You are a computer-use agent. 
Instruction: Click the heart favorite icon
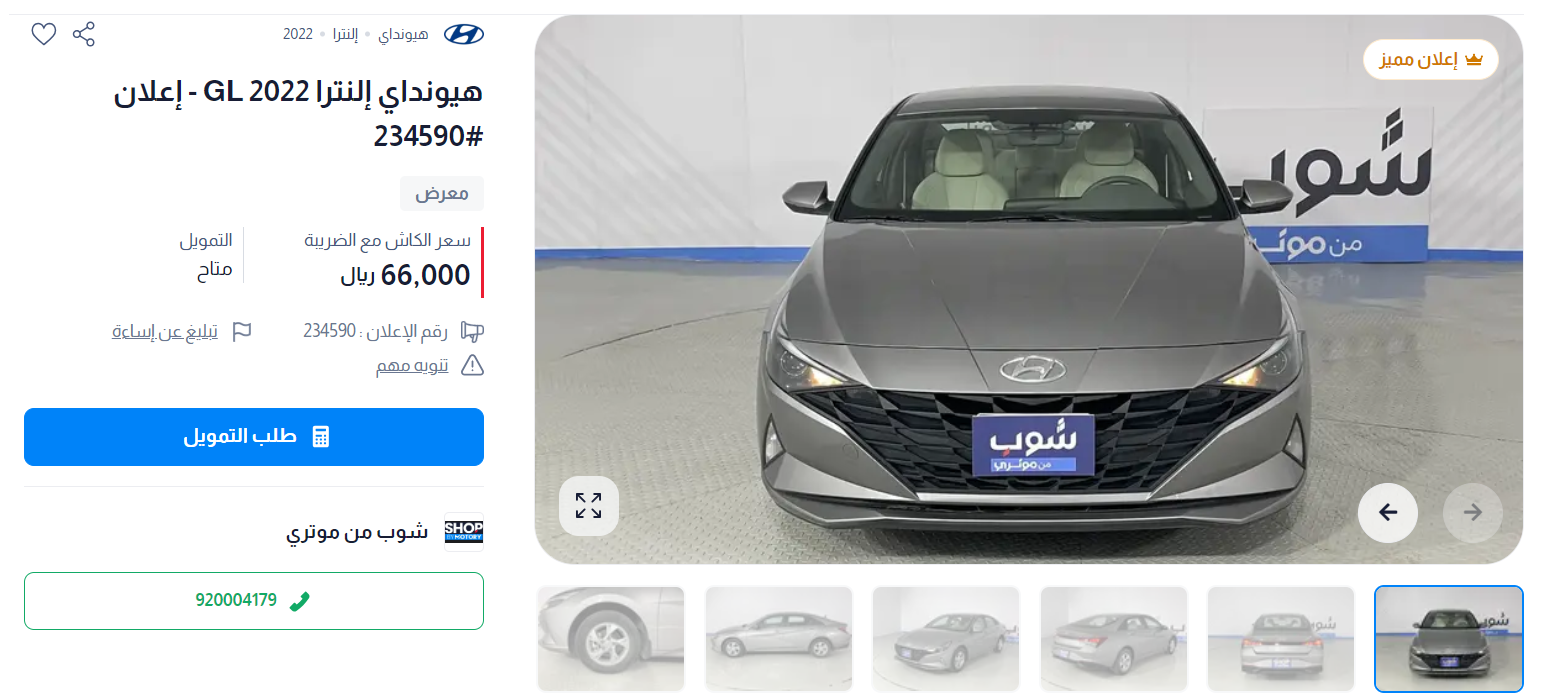[43, 35]
